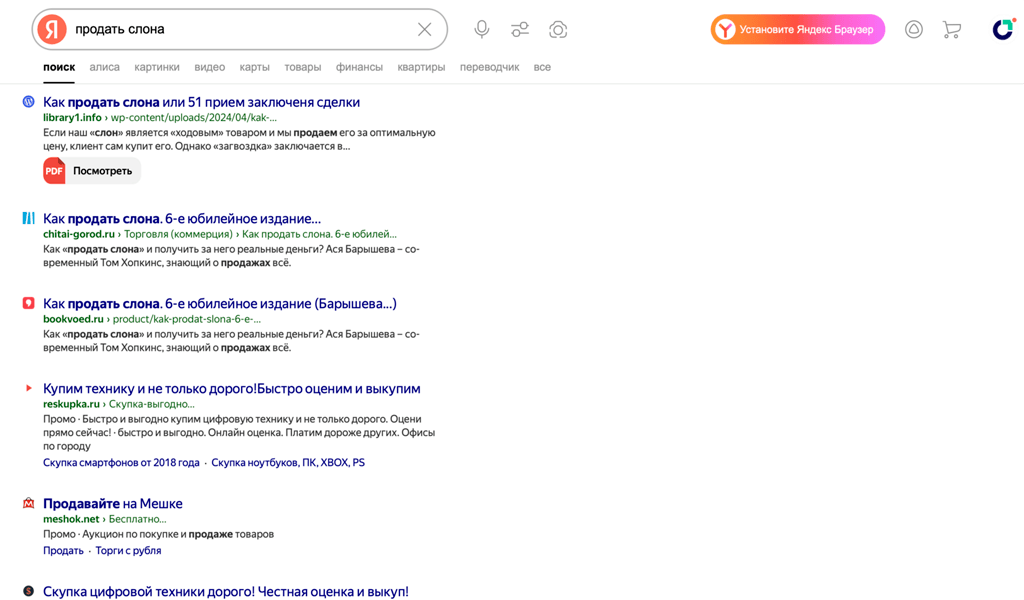This screenshot has width=1024, height=600.
Task: Click the Yandex logo in search box
Action: [x=52, y=29]
